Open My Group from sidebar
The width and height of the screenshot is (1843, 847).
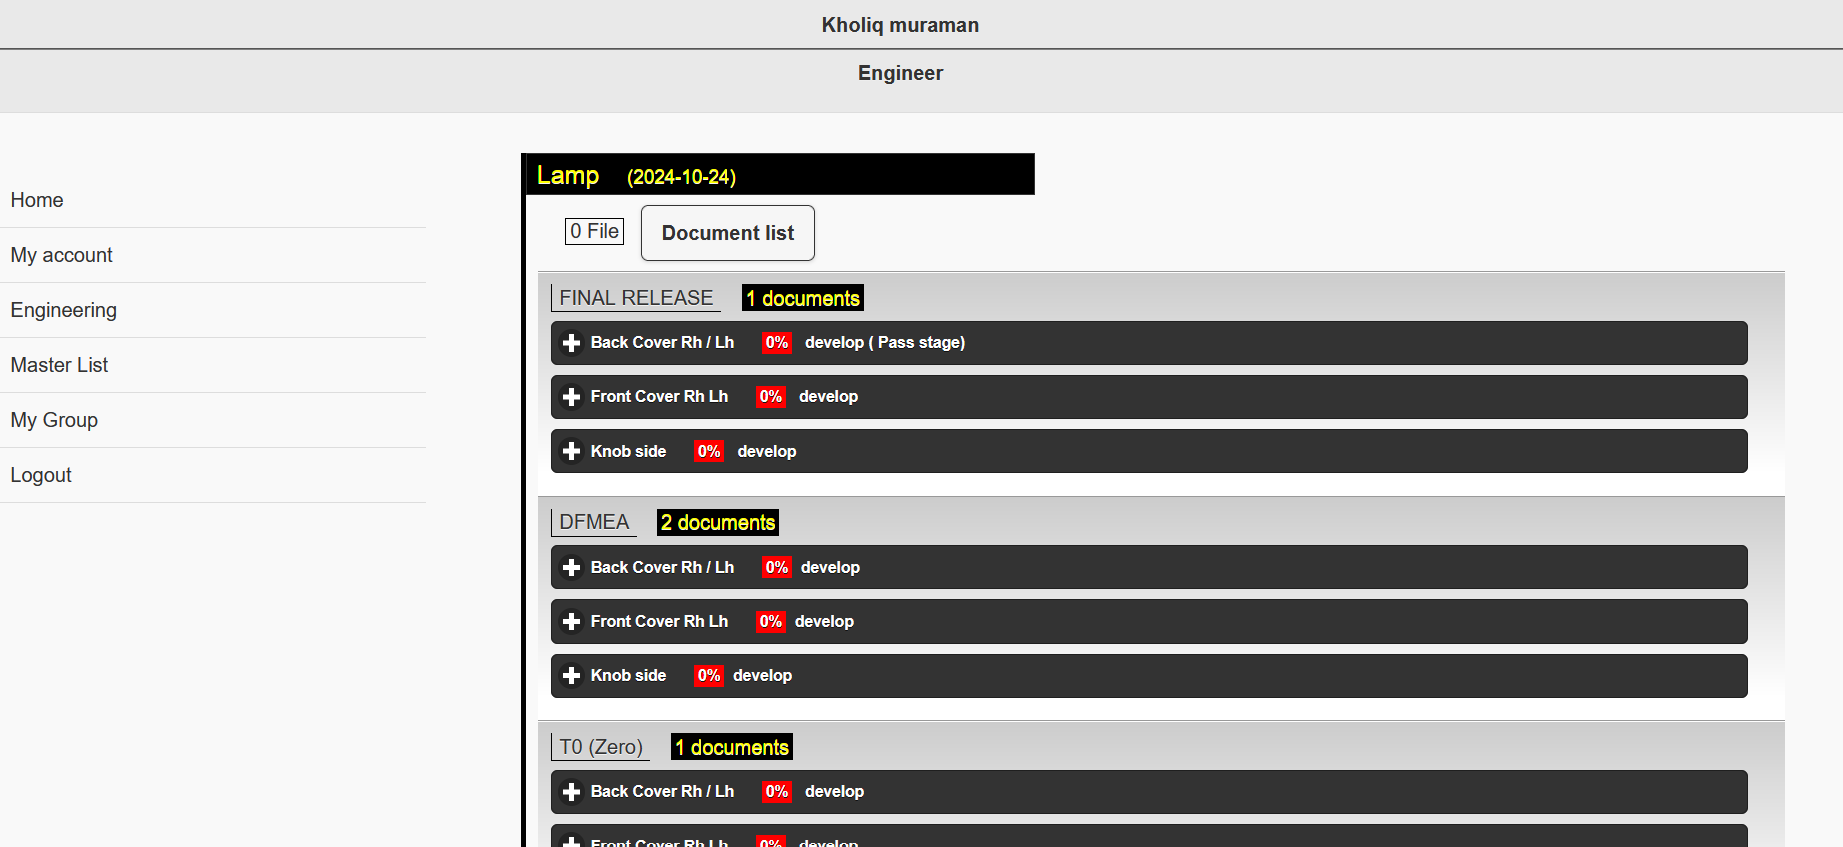point(54,420)
